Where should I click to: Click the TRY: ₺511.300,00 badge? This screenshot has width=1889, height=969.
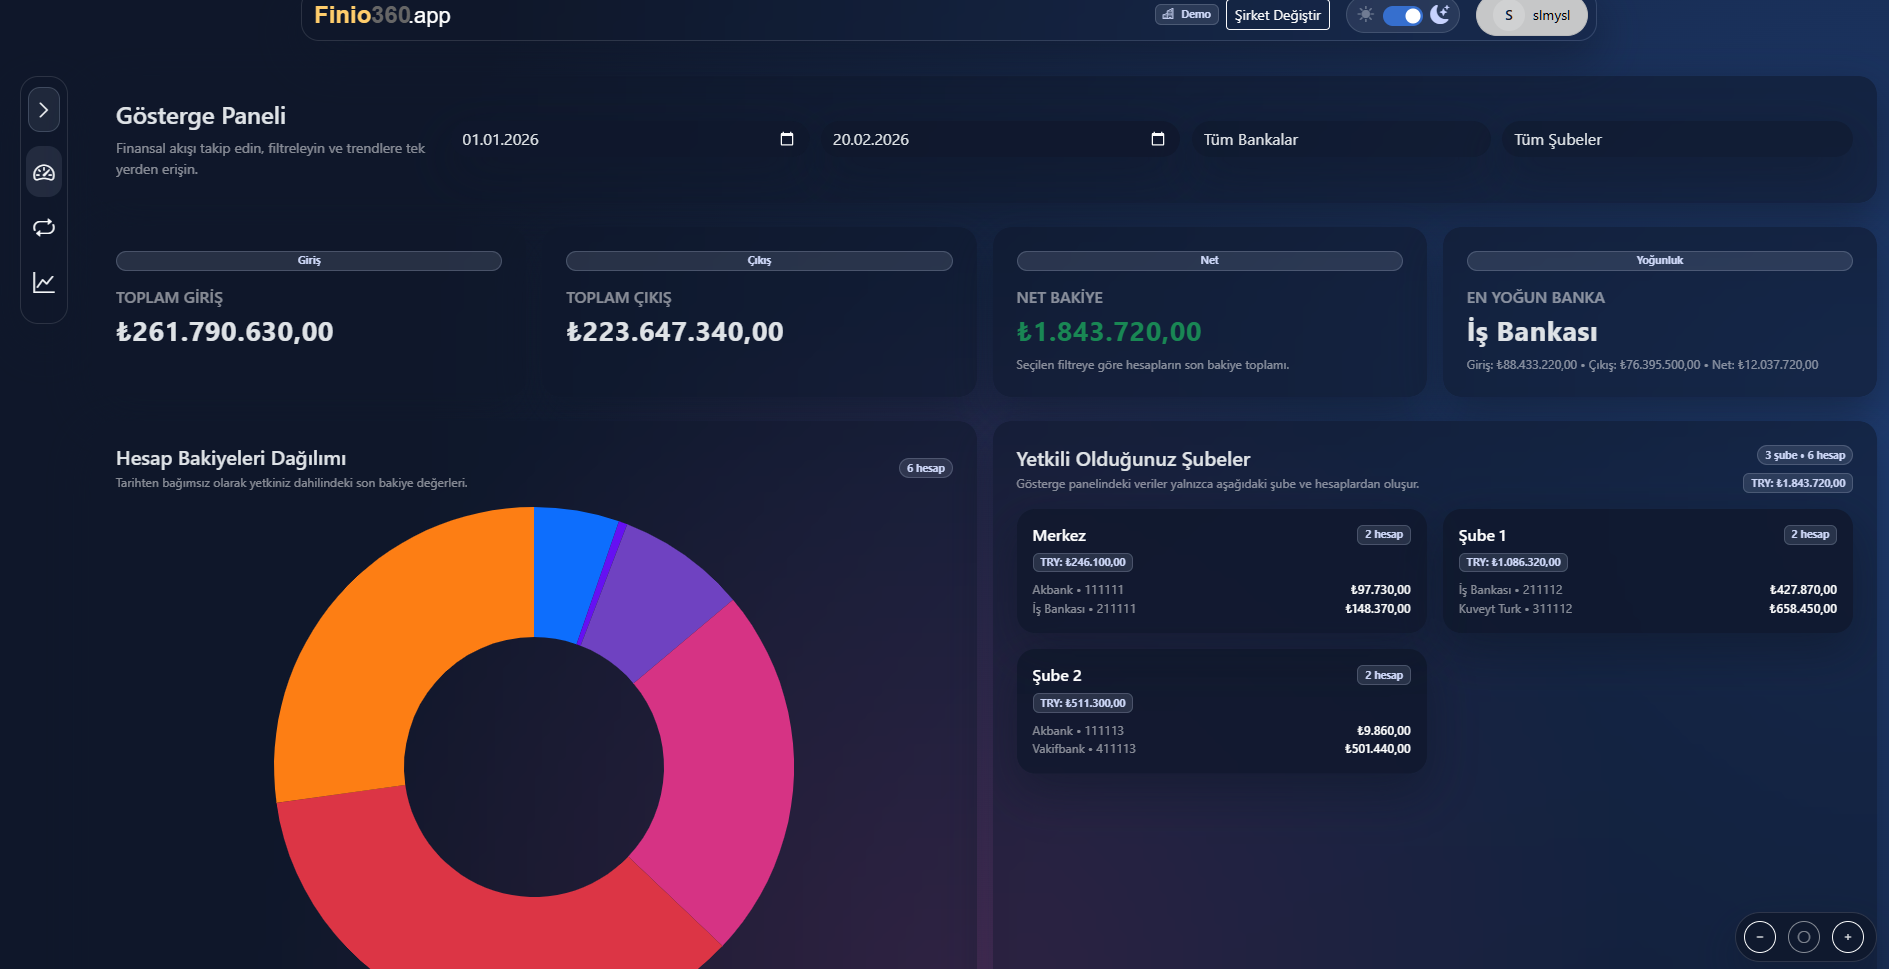coord(1082,704)
